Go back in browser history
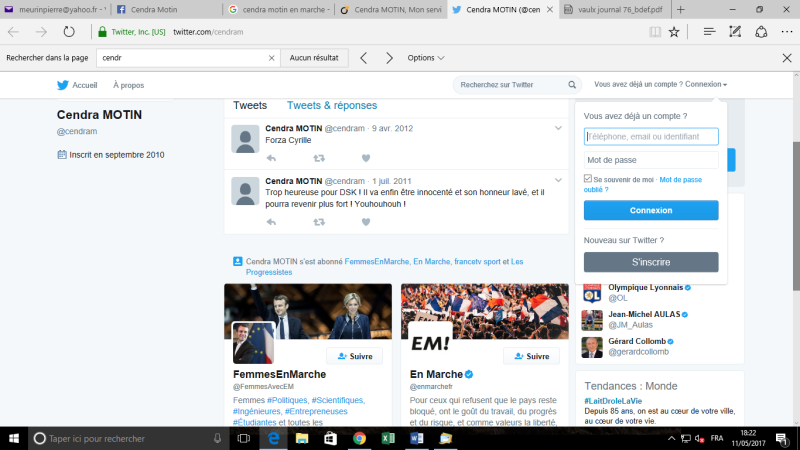 click(x=13, y=32)
